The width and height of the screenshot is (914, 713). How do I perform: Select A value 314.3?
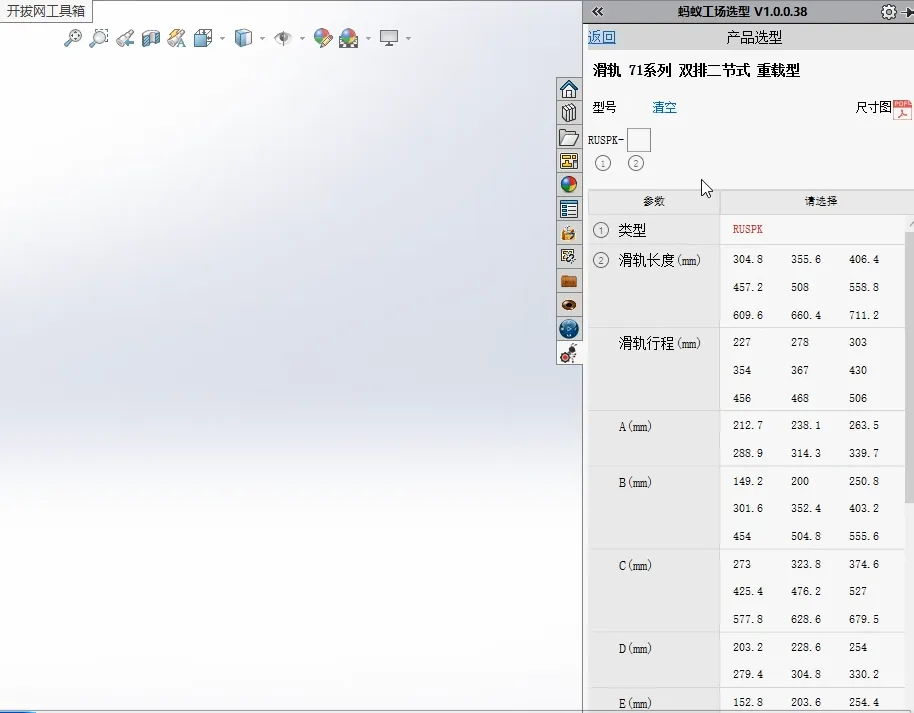point(806,453)
